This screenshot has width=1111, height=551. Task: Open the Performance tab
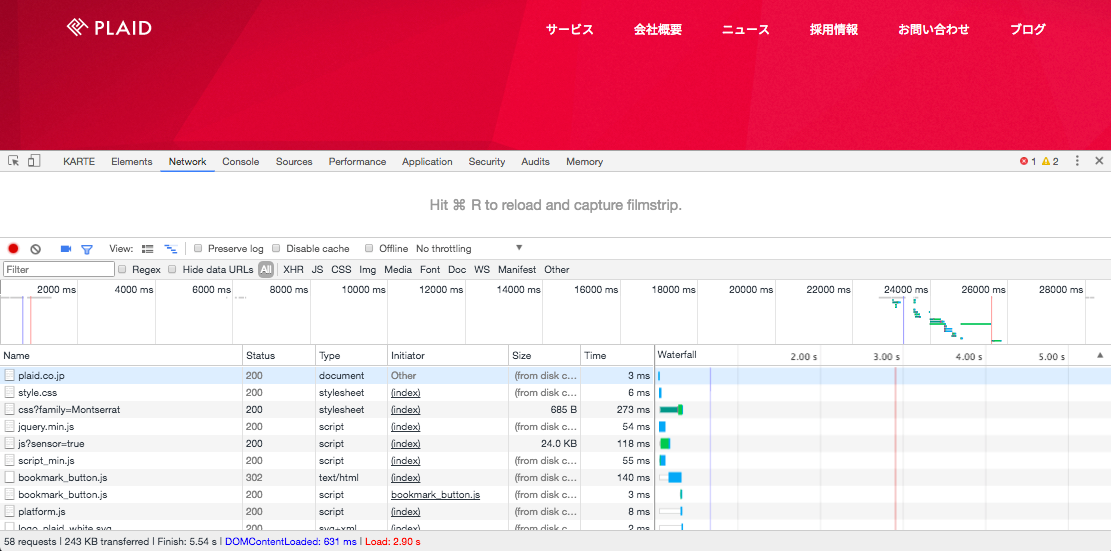[x=357, y=162]
